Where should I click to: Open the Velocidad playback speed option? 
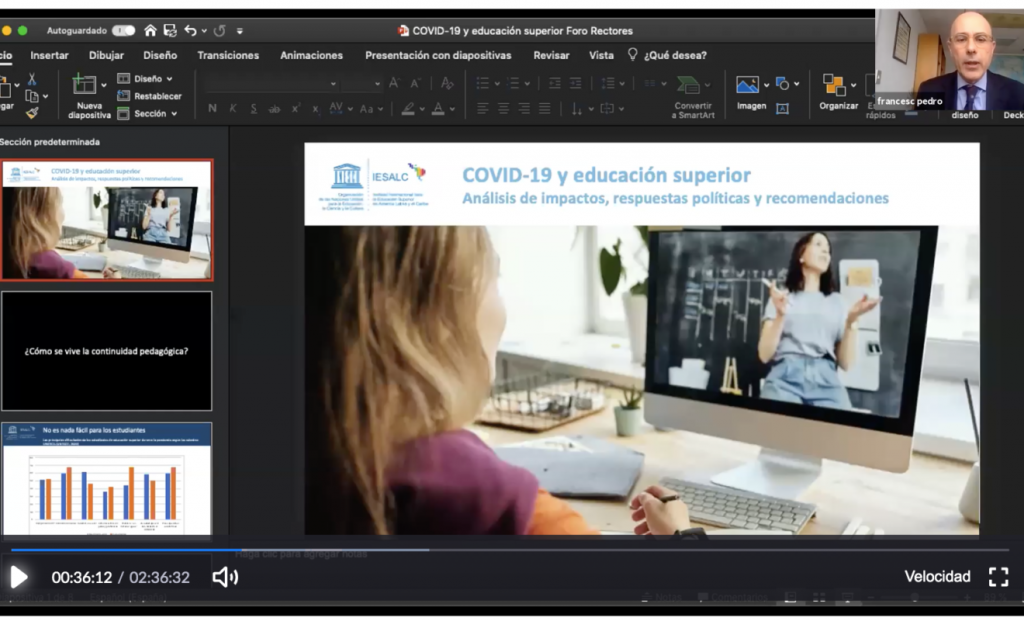point(937,577)
